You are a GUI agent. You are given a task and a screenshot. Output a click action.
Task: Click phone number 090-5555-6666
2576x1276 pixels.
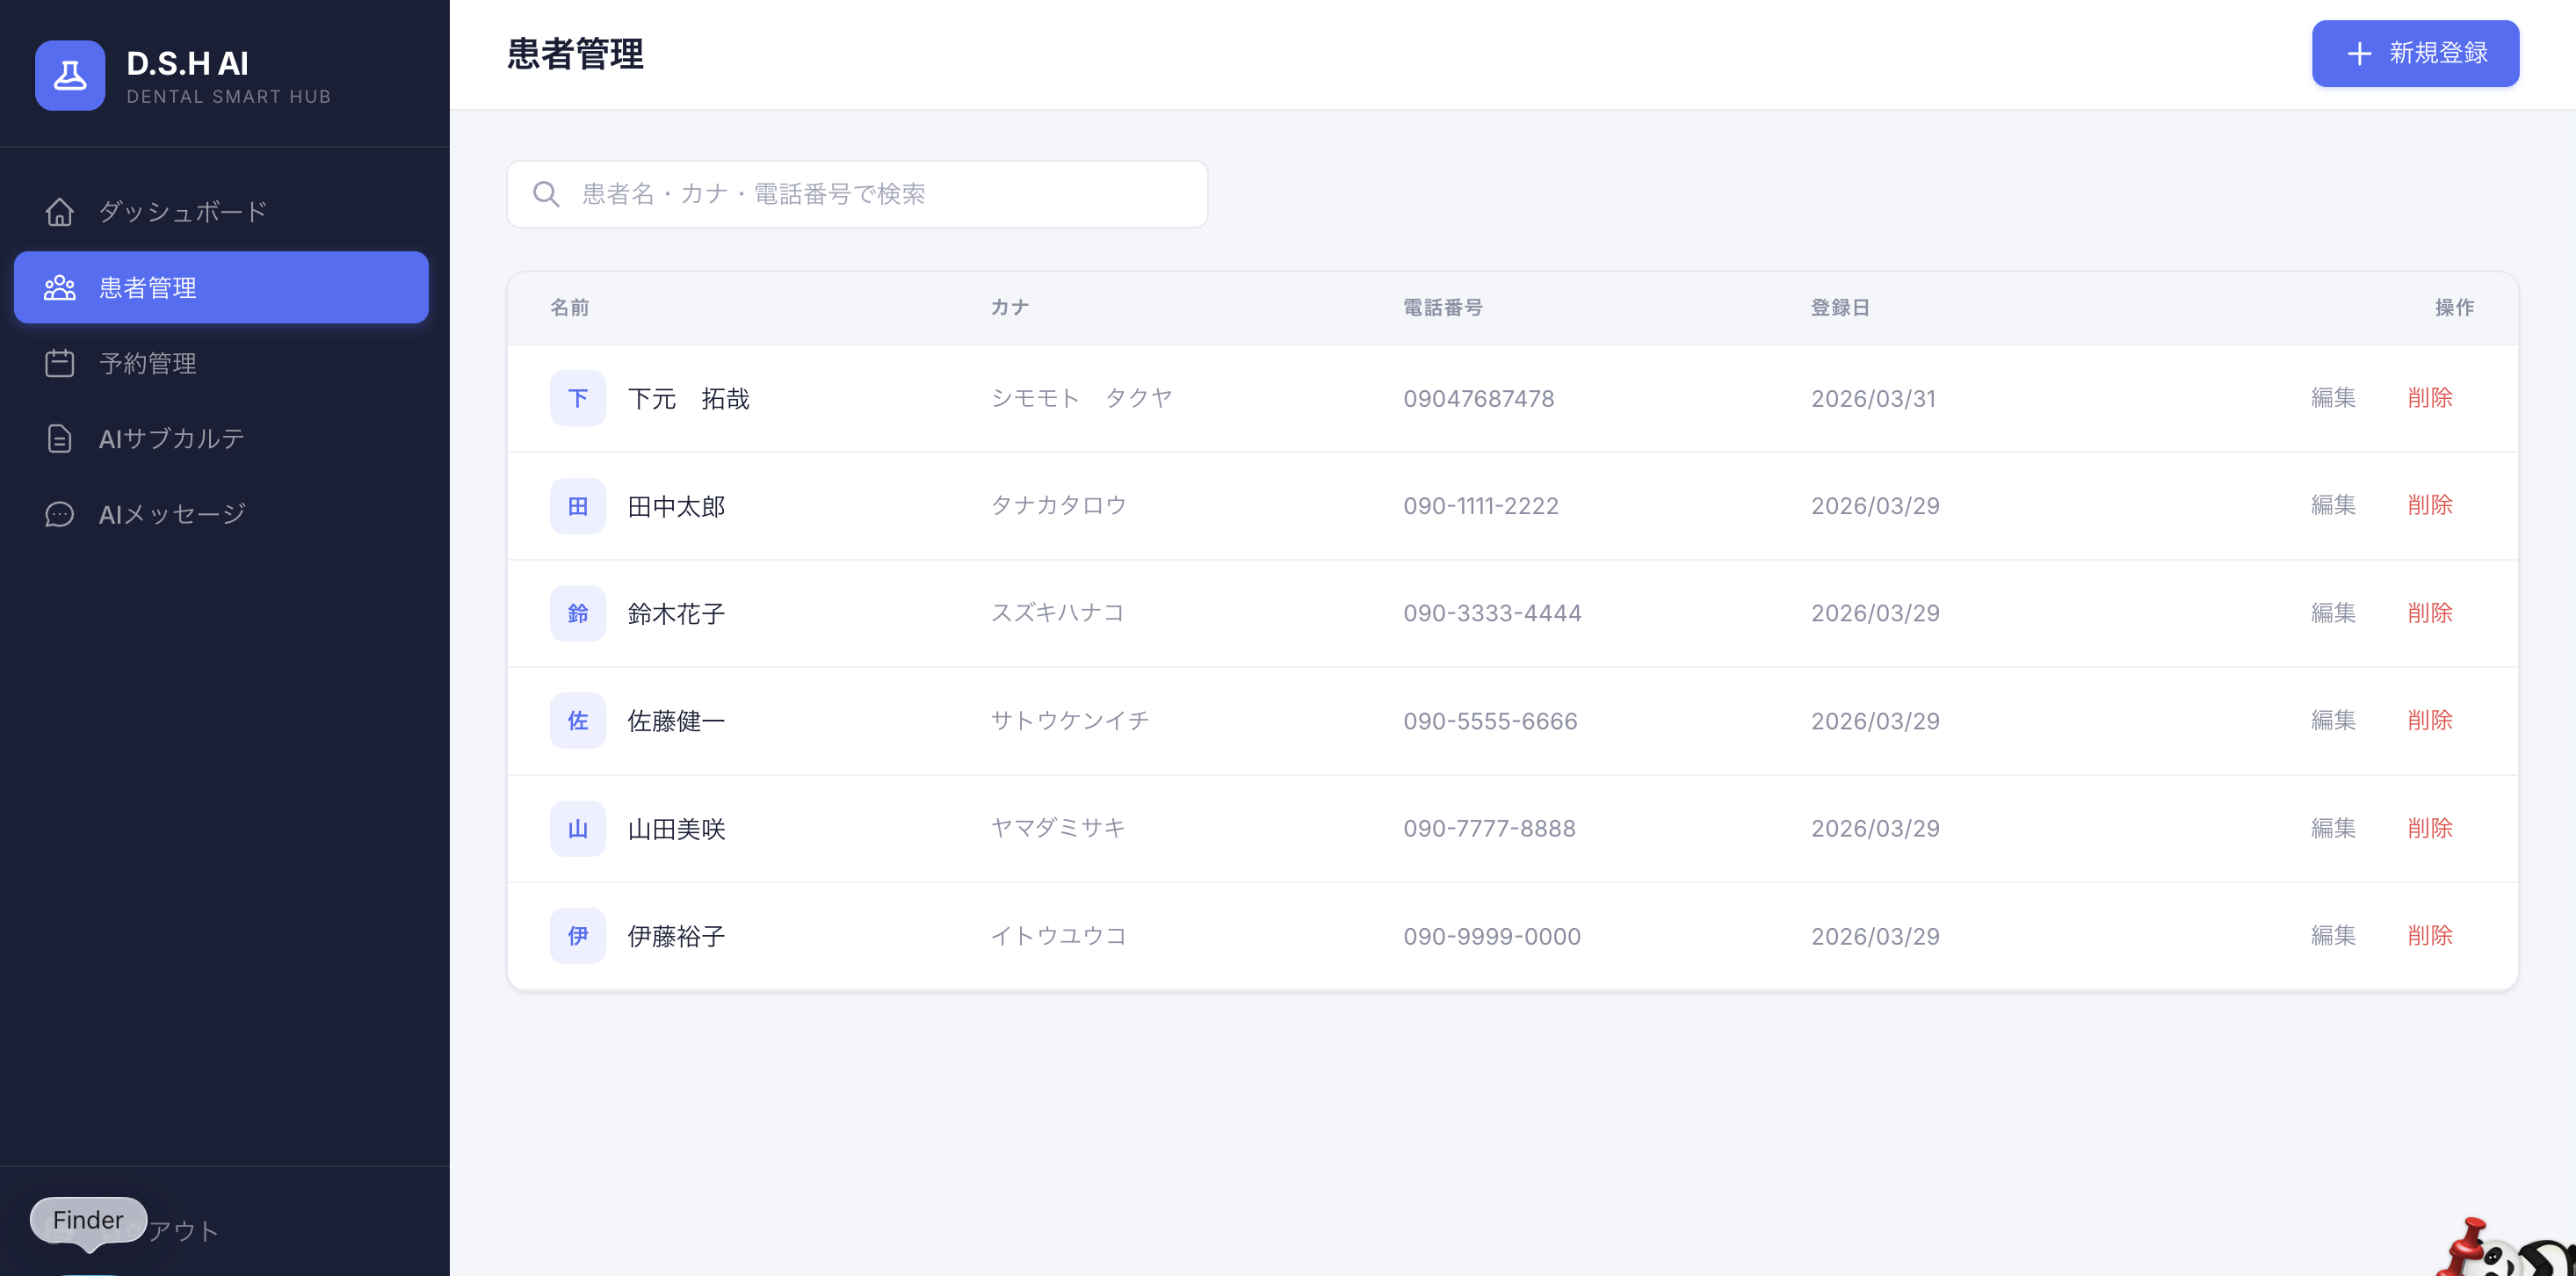(x=1491, y=721)
